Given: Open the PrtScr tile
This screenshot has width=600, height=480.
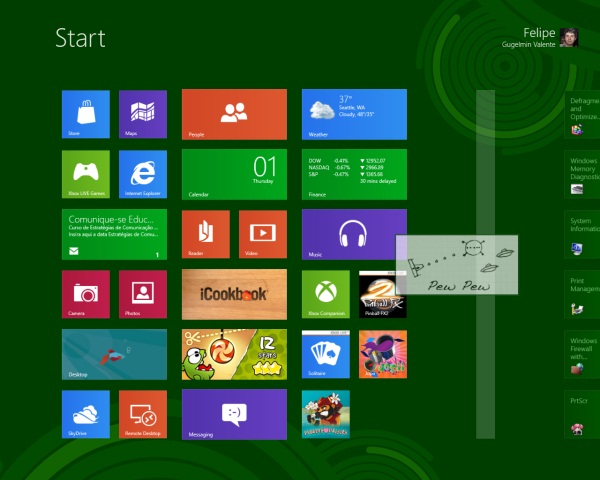Looking at the screenshot, I should click(582, 415).
